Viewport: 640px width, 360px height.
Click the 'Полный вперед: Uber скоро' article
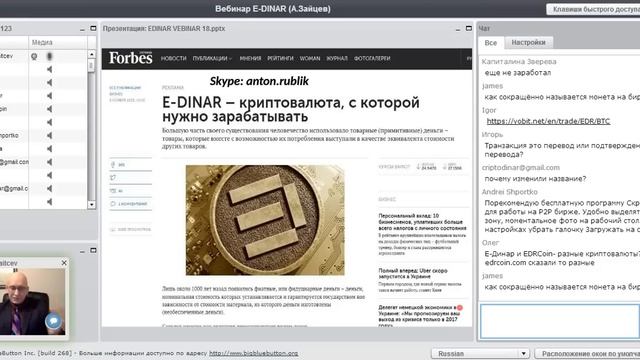coord(413,273)
